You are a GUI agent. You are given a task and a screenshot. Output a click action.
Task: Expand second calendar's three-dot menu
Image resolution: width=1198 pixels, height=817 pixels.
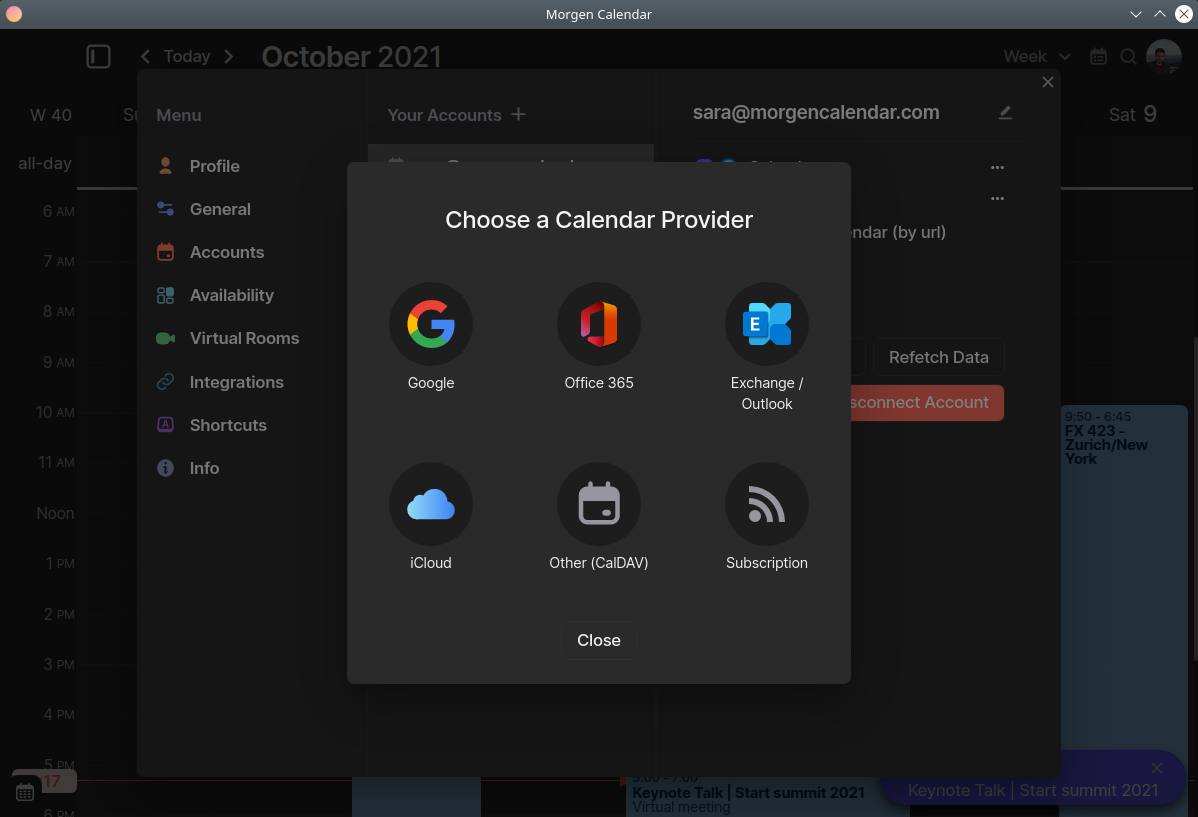click(x=997, y=199)
